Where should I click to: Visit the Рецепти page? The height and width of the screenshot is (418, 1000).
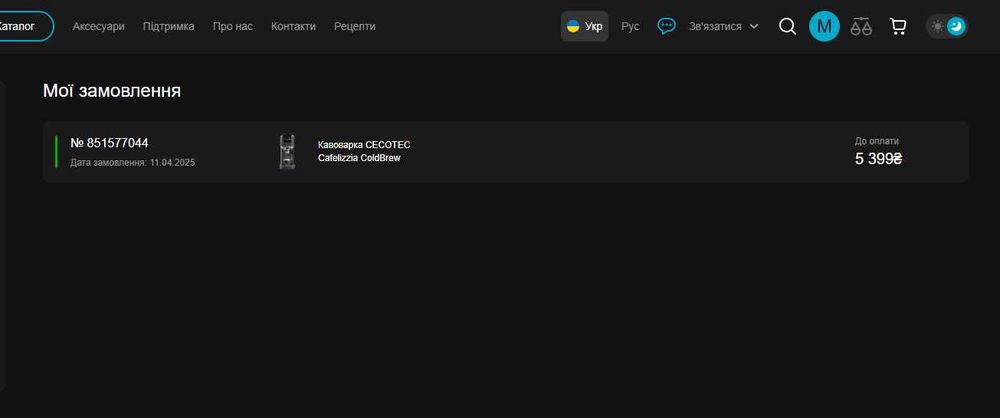coord(355,26)
